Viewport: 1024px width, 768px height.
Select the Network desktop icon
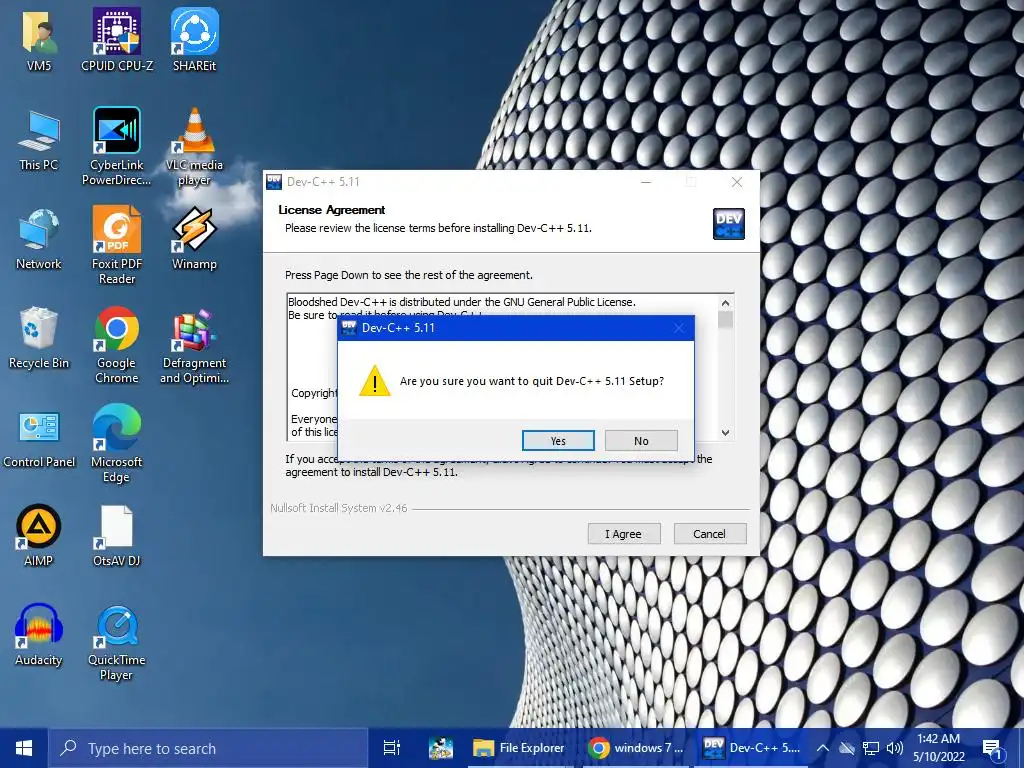click(39, 238)
